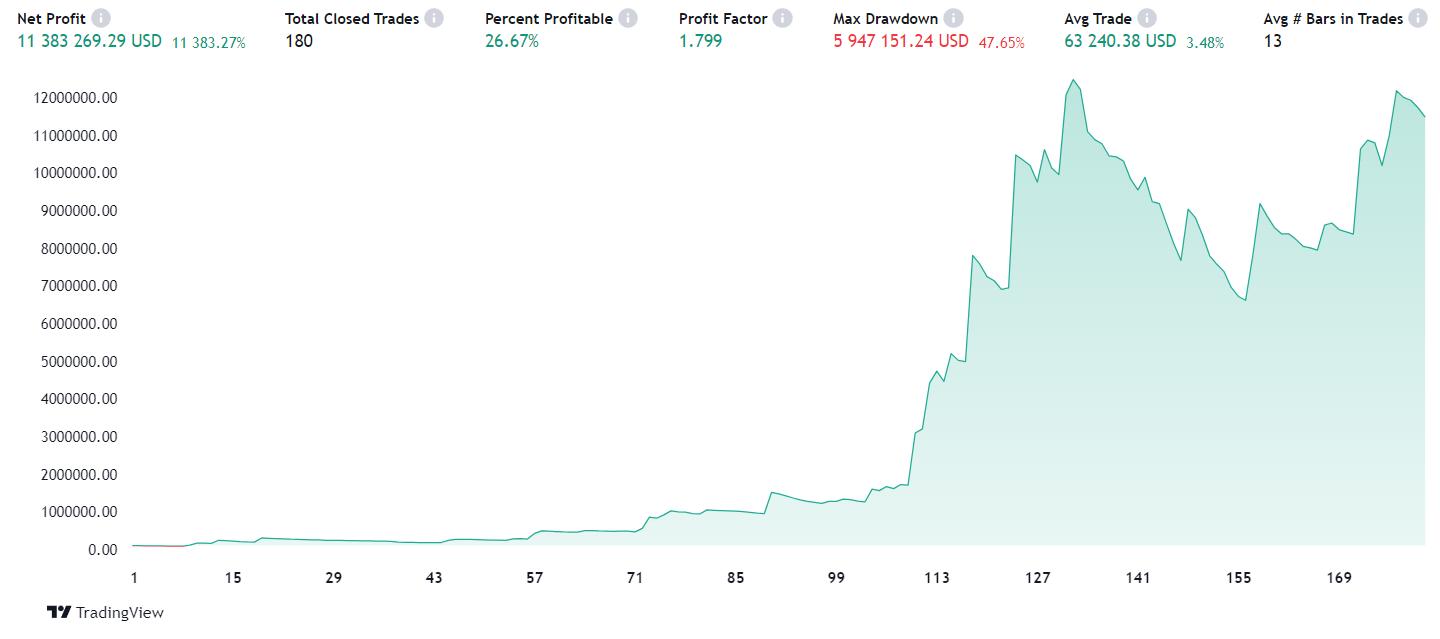
Task: Click the Avg Trade value 63 240.38 USD
Action: [x=1120, y=41]
